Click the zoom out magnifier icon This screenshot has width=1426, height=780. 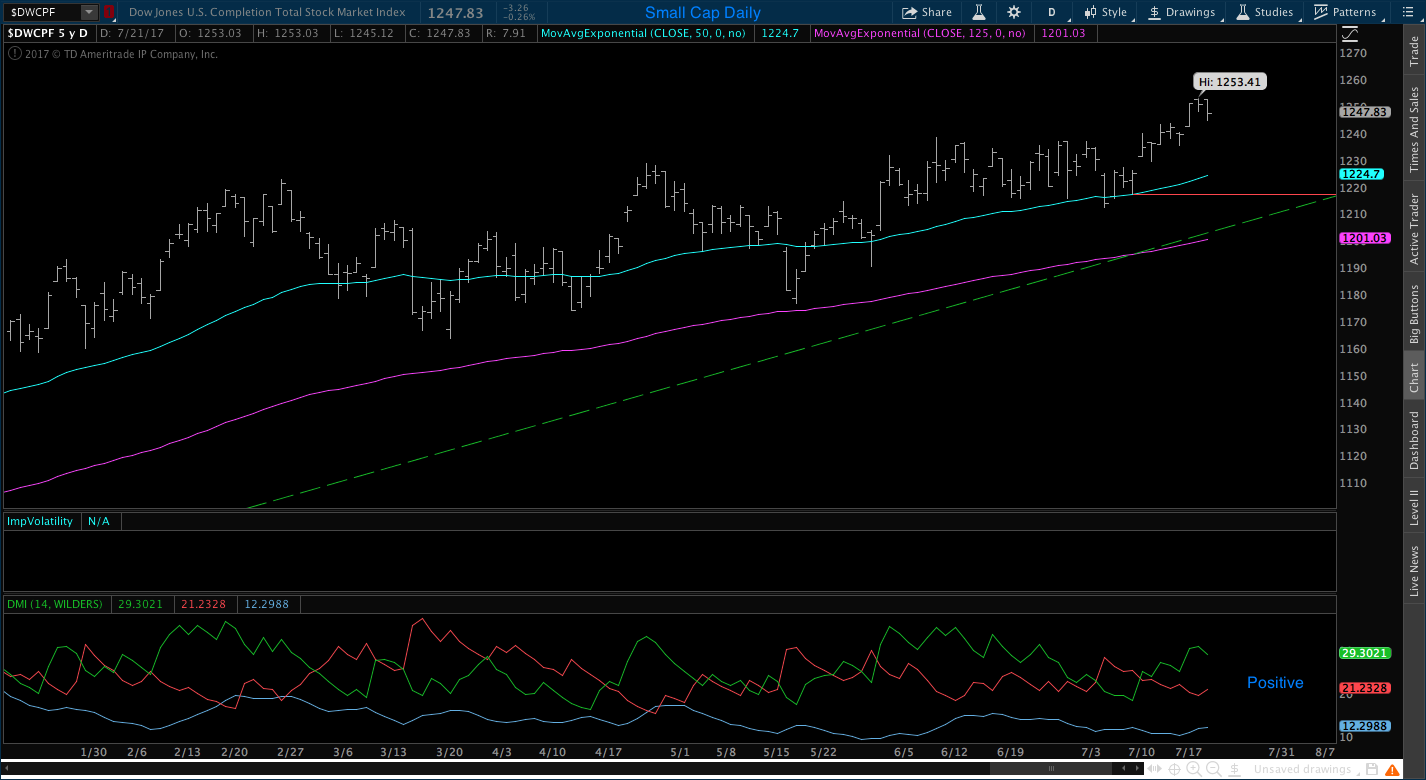1214,769
